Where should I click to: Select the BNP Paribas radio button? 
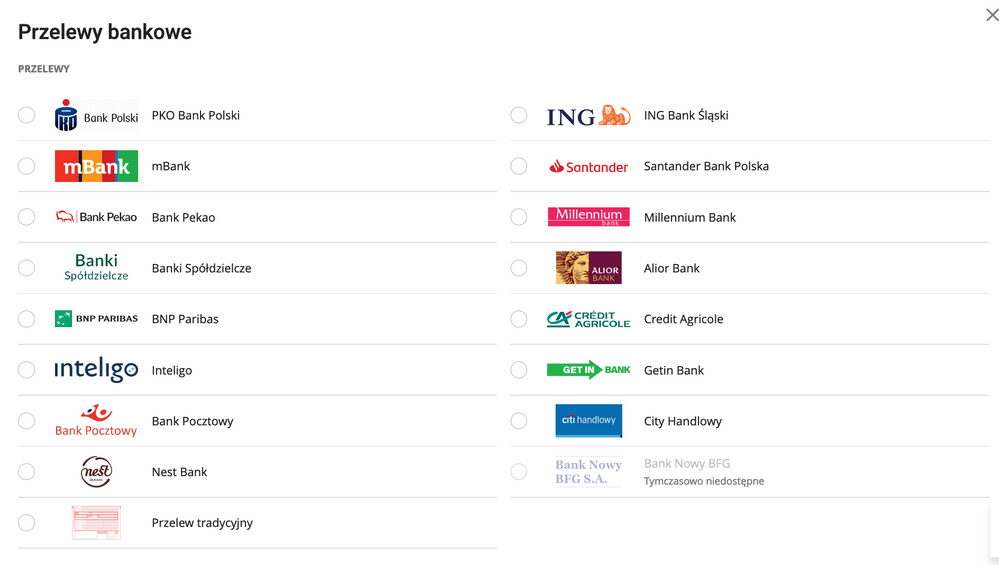(x=27, y=319)
